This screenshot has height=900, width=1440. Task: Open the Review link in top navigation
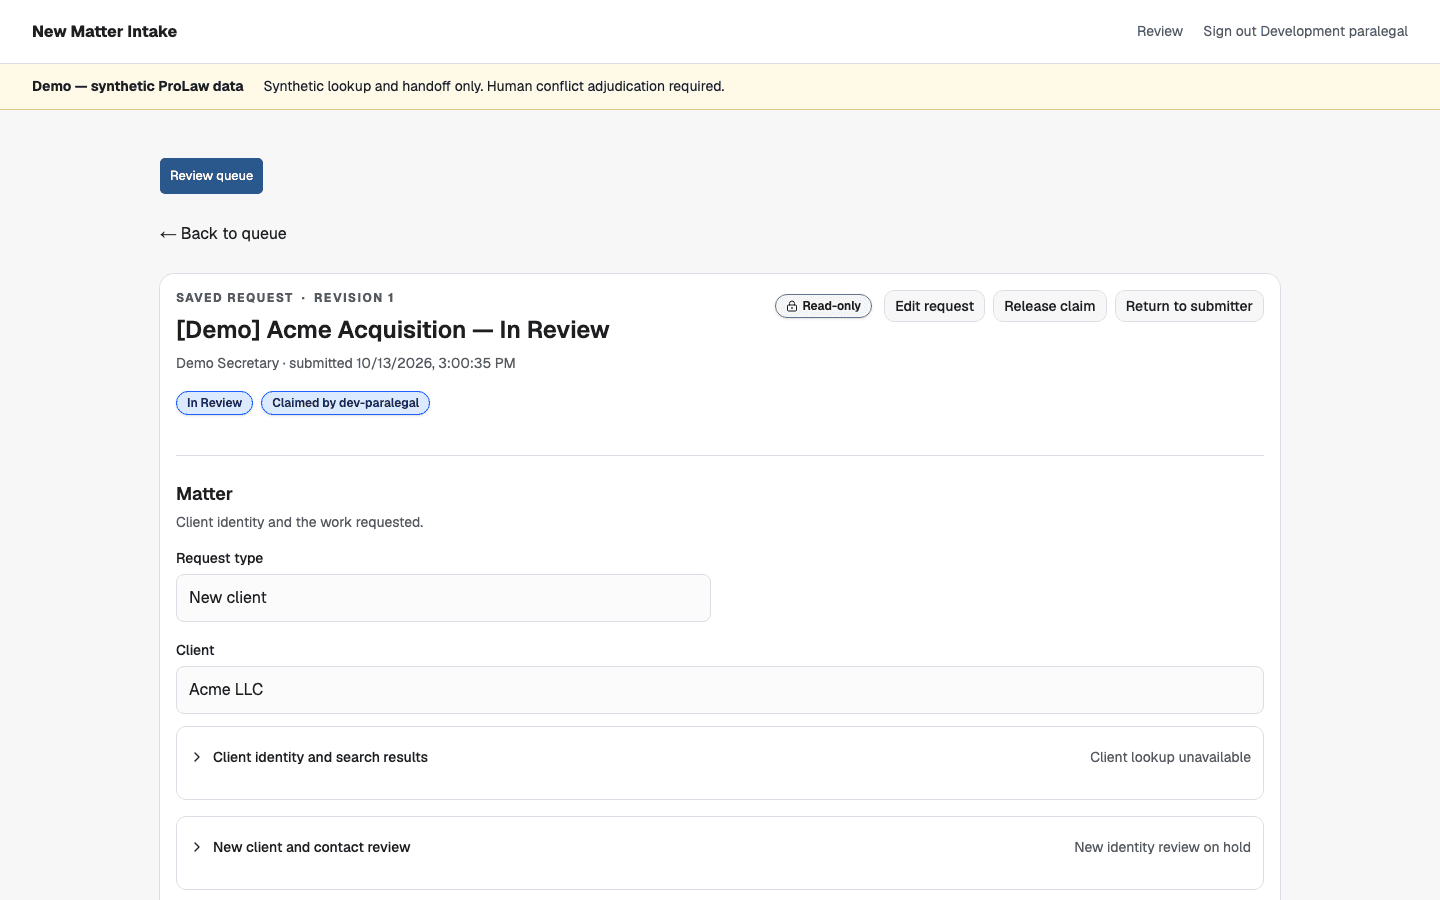tap(1160, 31)
